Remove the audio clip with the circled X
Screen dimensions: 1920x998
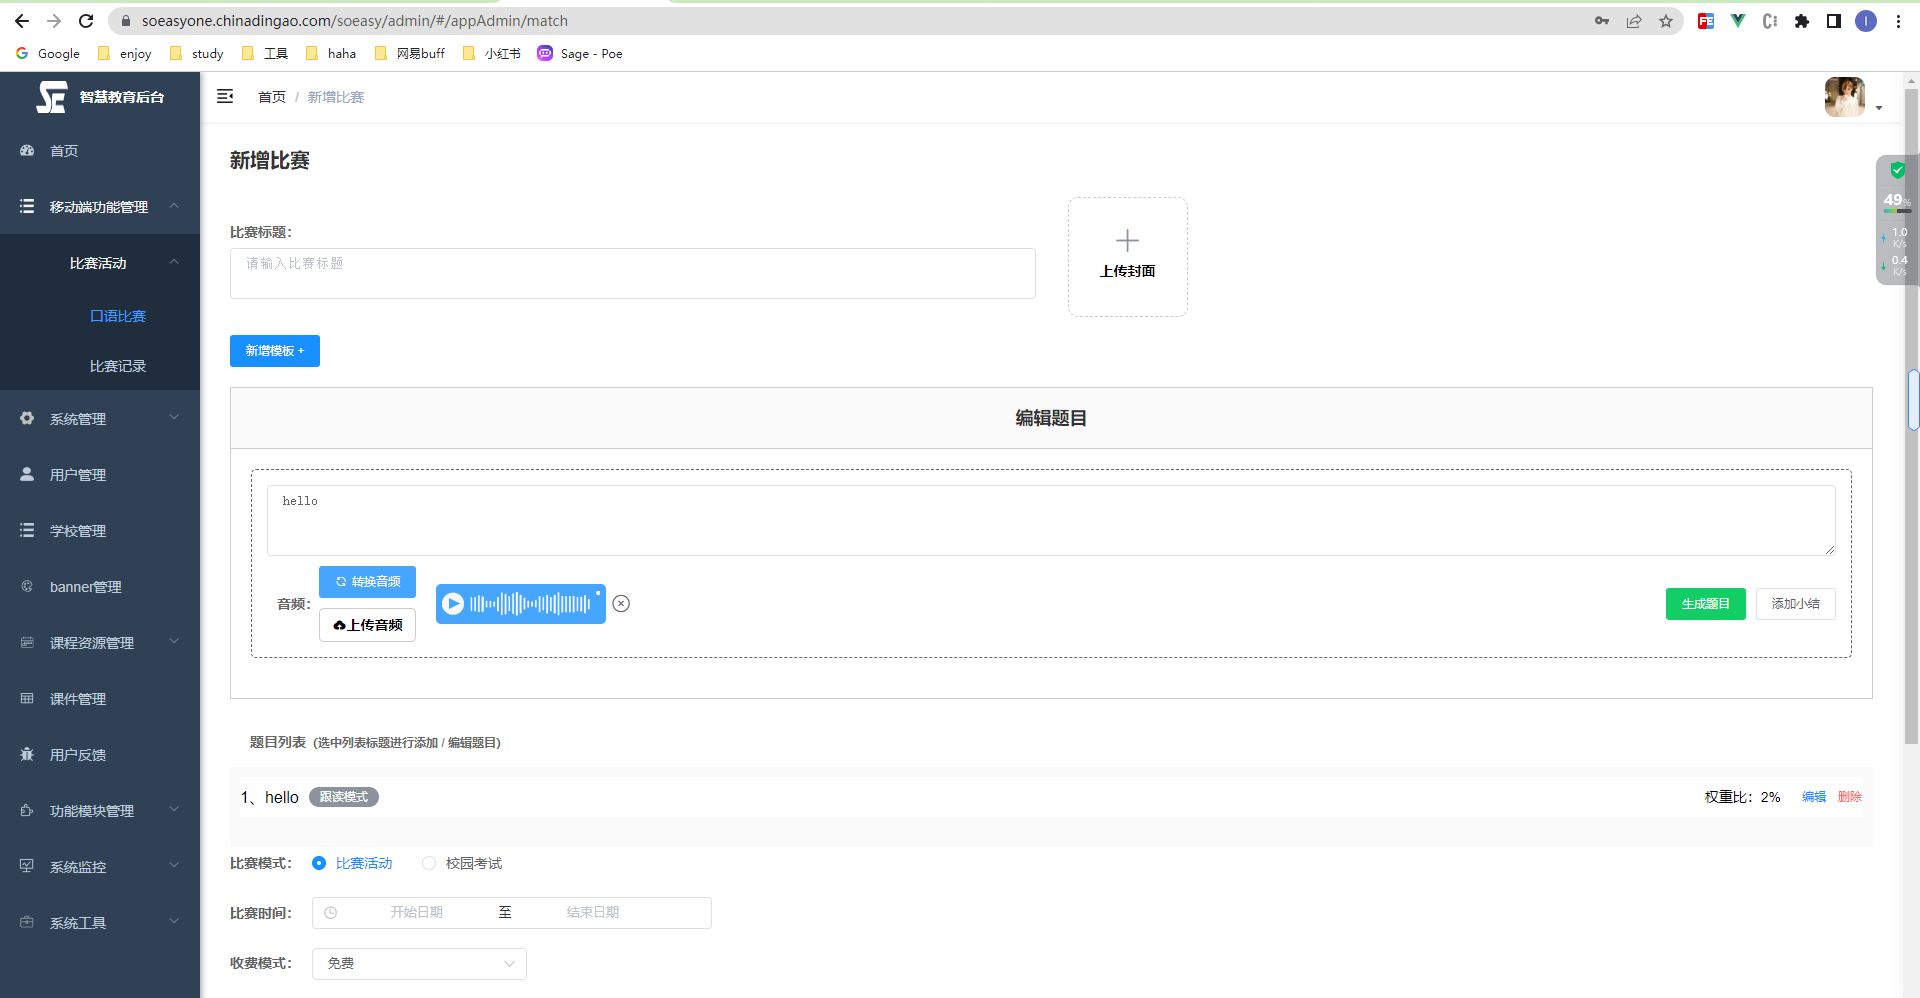(x=621, y=603)
